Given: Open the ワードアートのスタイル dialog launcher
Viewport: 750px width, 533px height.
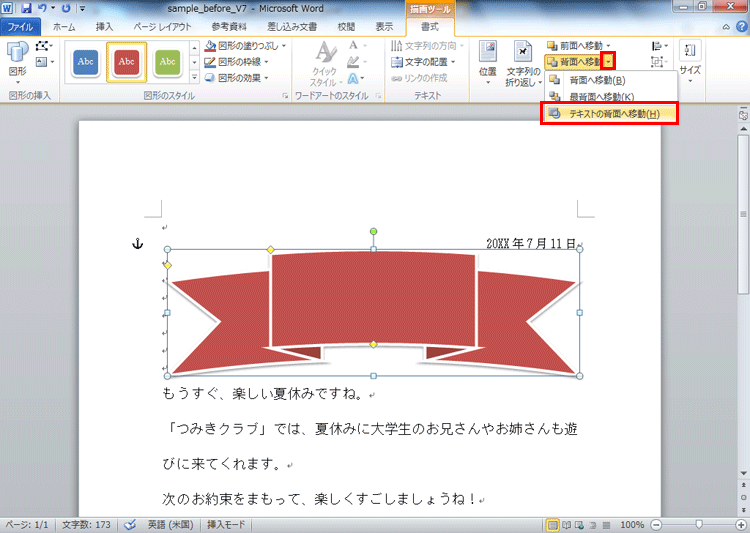Looking at the screenshot, I should [x=378, y=96].
